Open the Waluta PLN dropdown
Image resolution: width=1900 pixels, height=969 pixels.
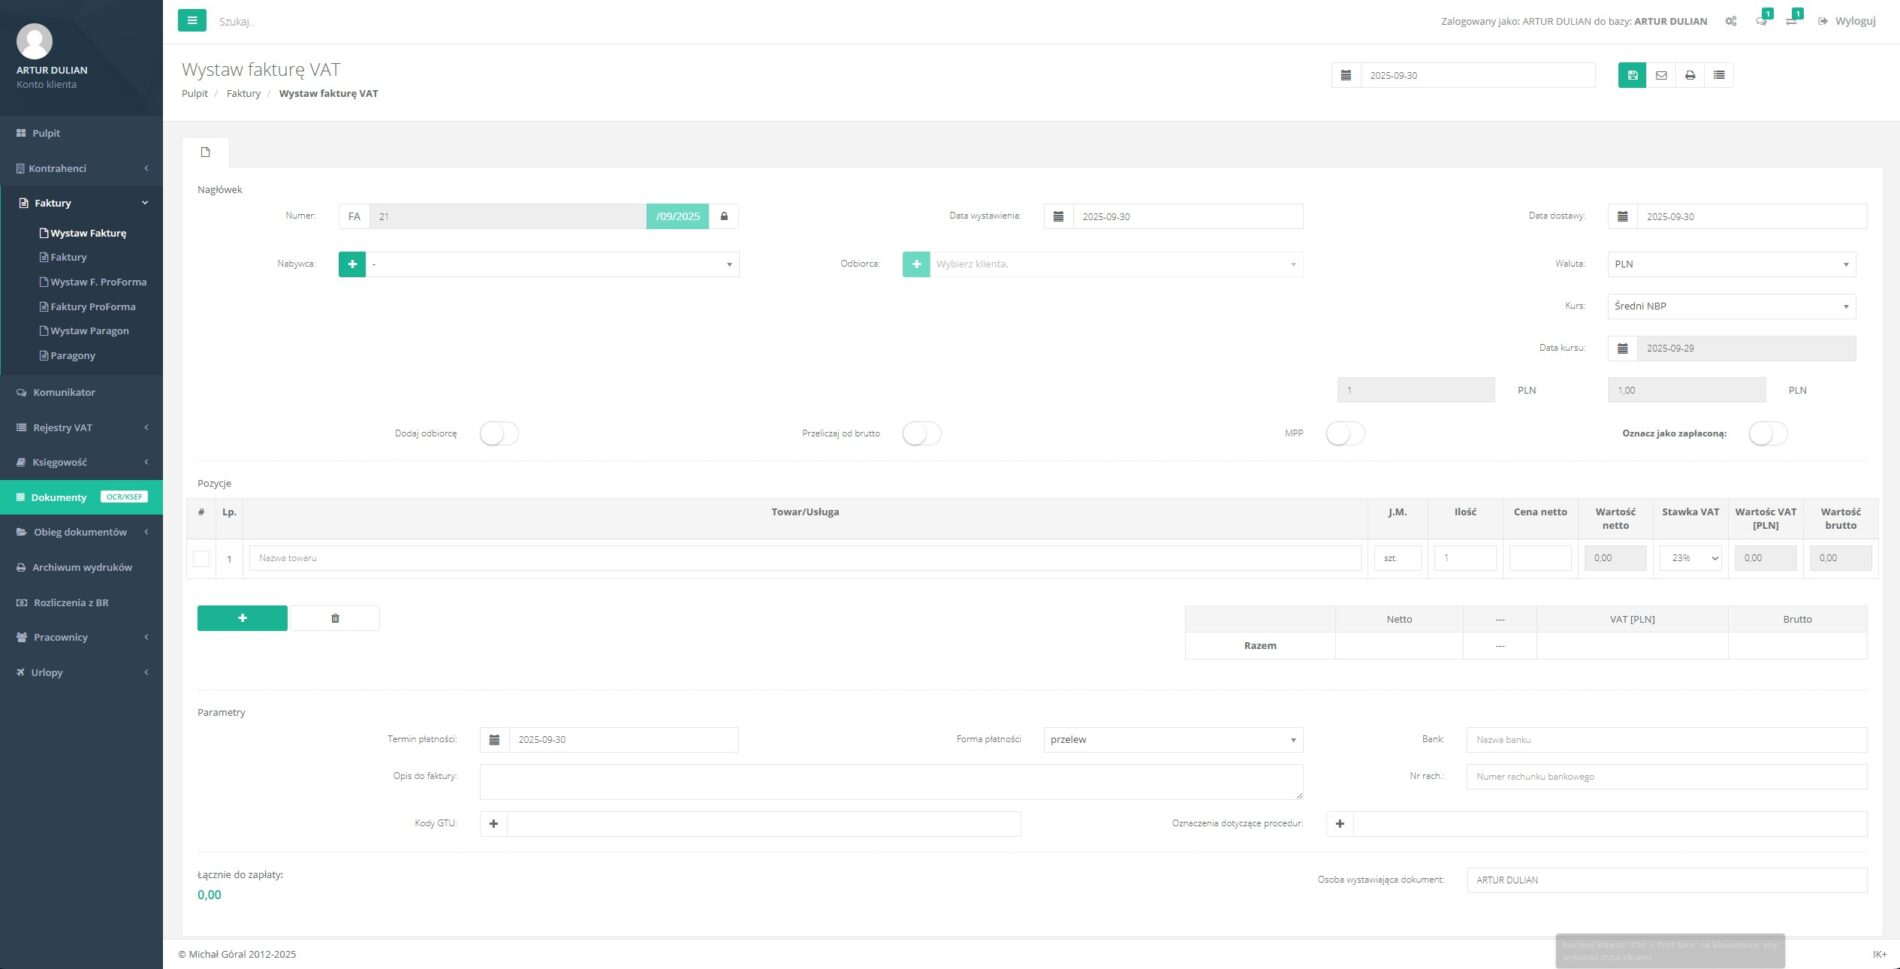1731,264
